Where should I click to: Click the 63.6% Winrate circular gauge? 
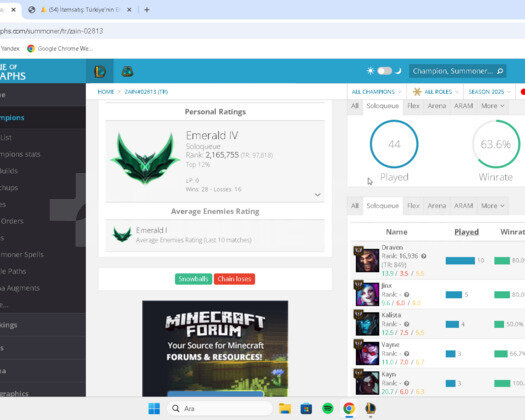(x=496, y=144)
